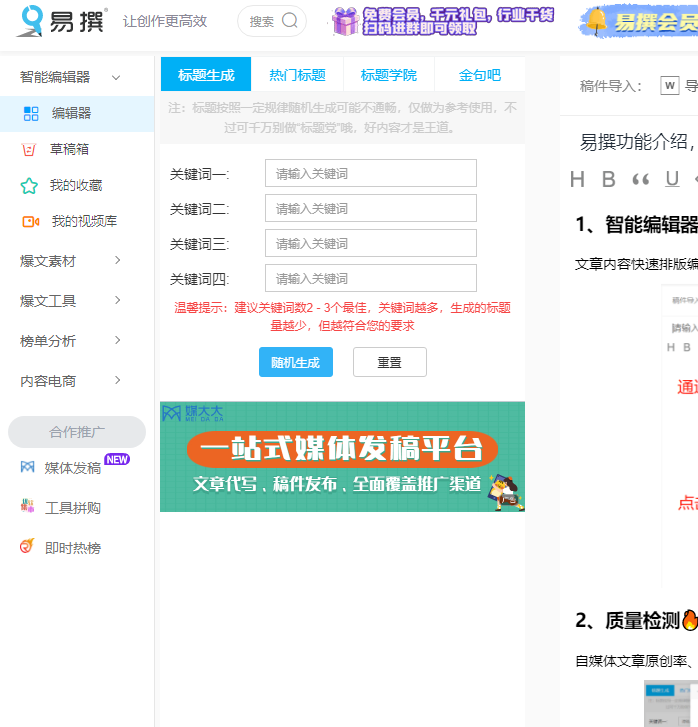Click the 我的视频库 camera icon
The image size is (698, 727).
coord(31,222)
